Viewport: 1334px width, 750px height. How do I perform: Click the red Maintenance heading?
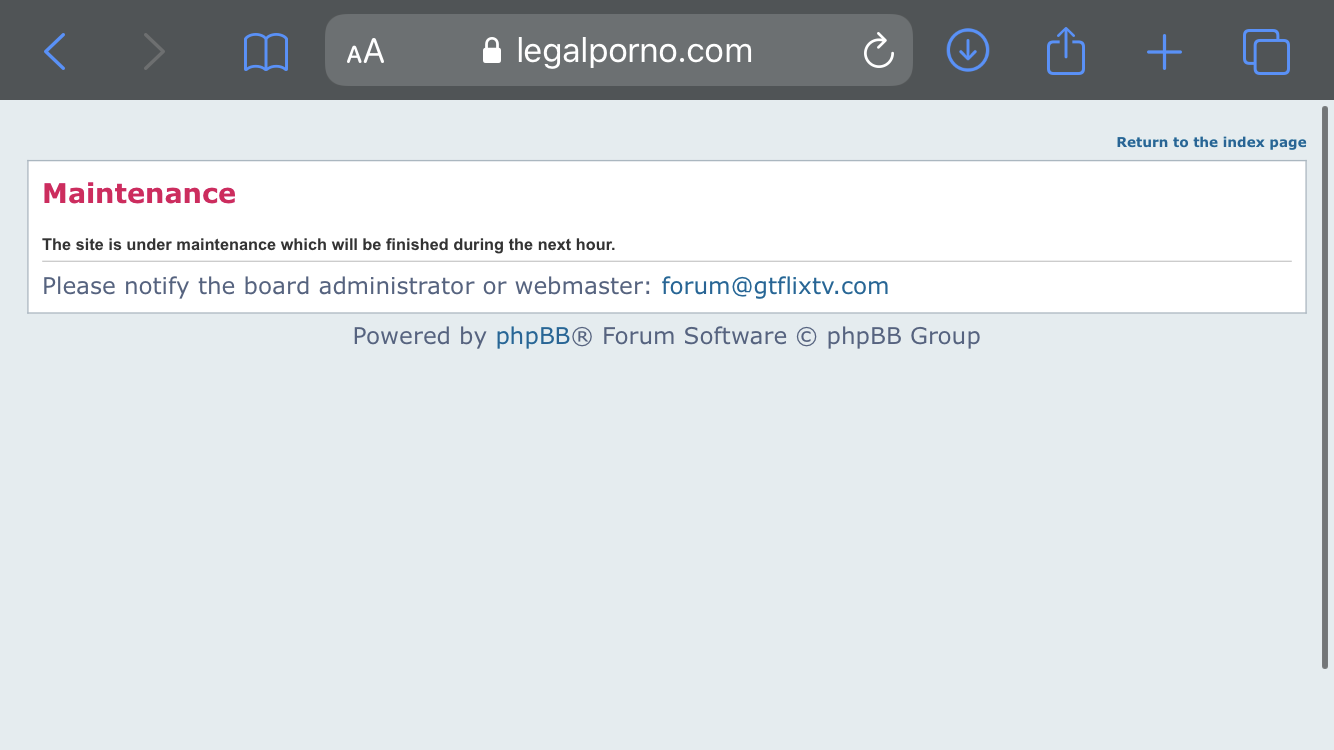tap(139, 193)
